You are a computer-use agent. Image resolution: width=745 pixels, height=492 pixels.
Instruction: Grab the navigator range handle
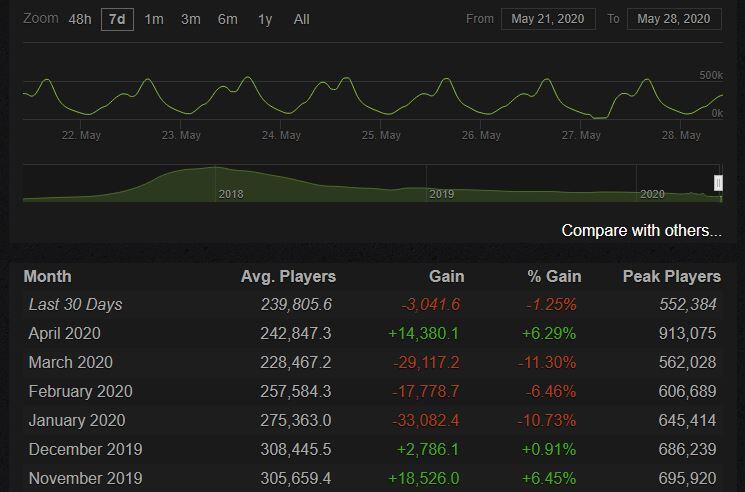(717, 183)
